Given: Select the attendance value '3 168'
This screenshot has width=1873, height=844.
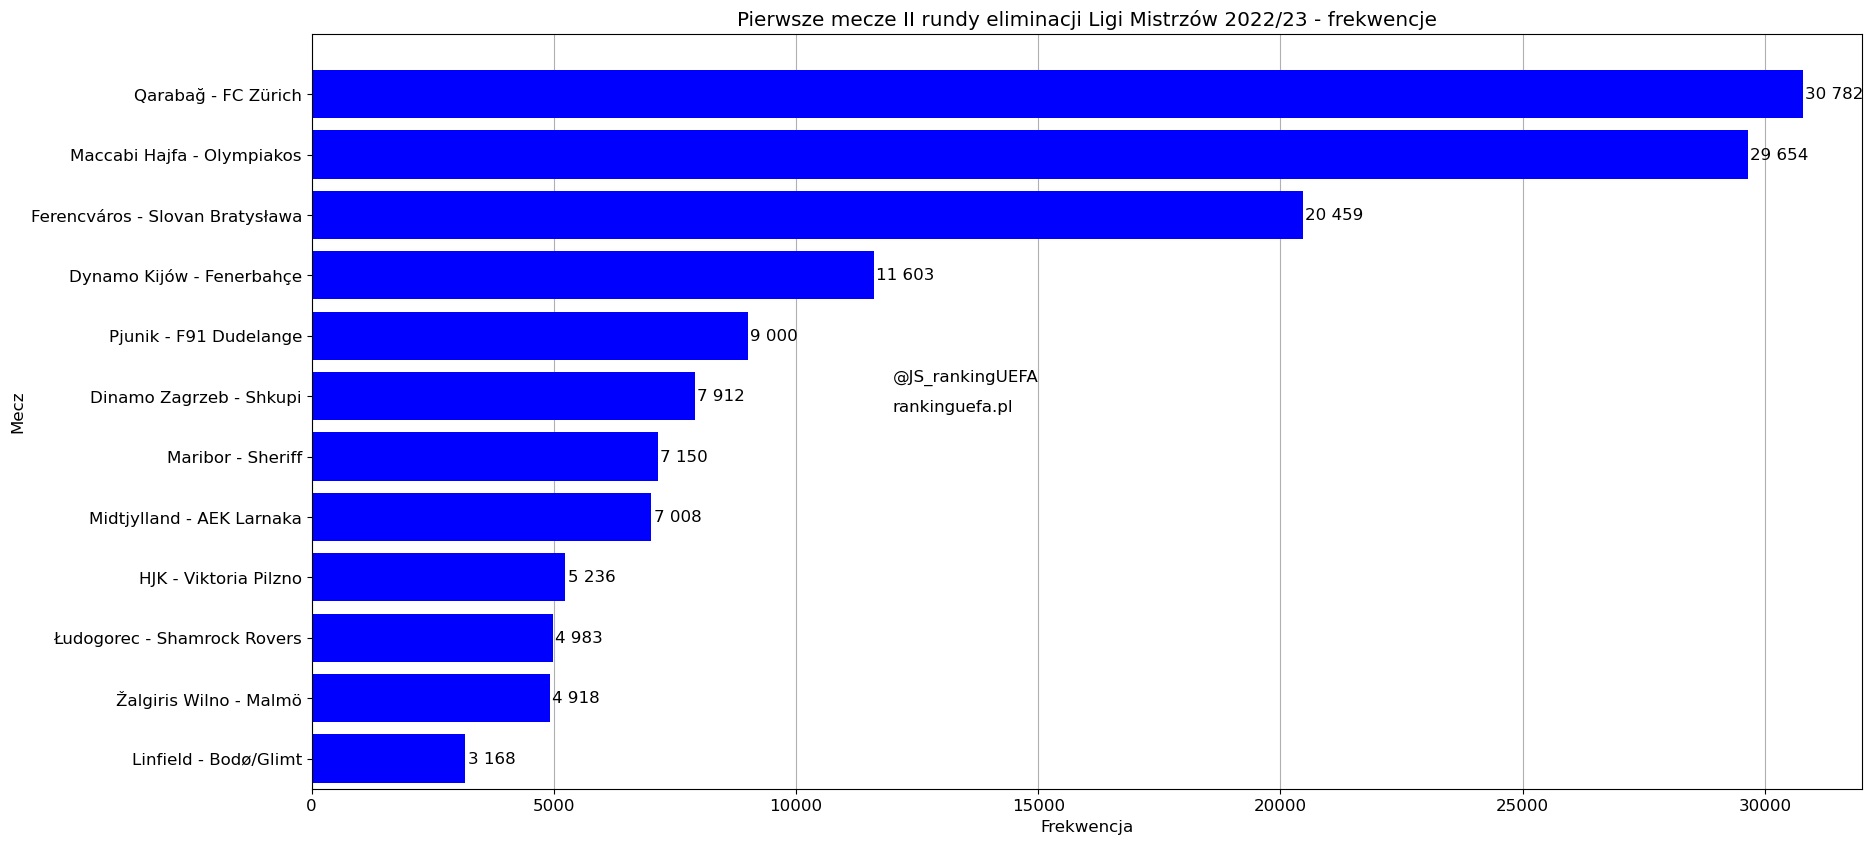Looking at the screenshot, I should coord(492,759).
